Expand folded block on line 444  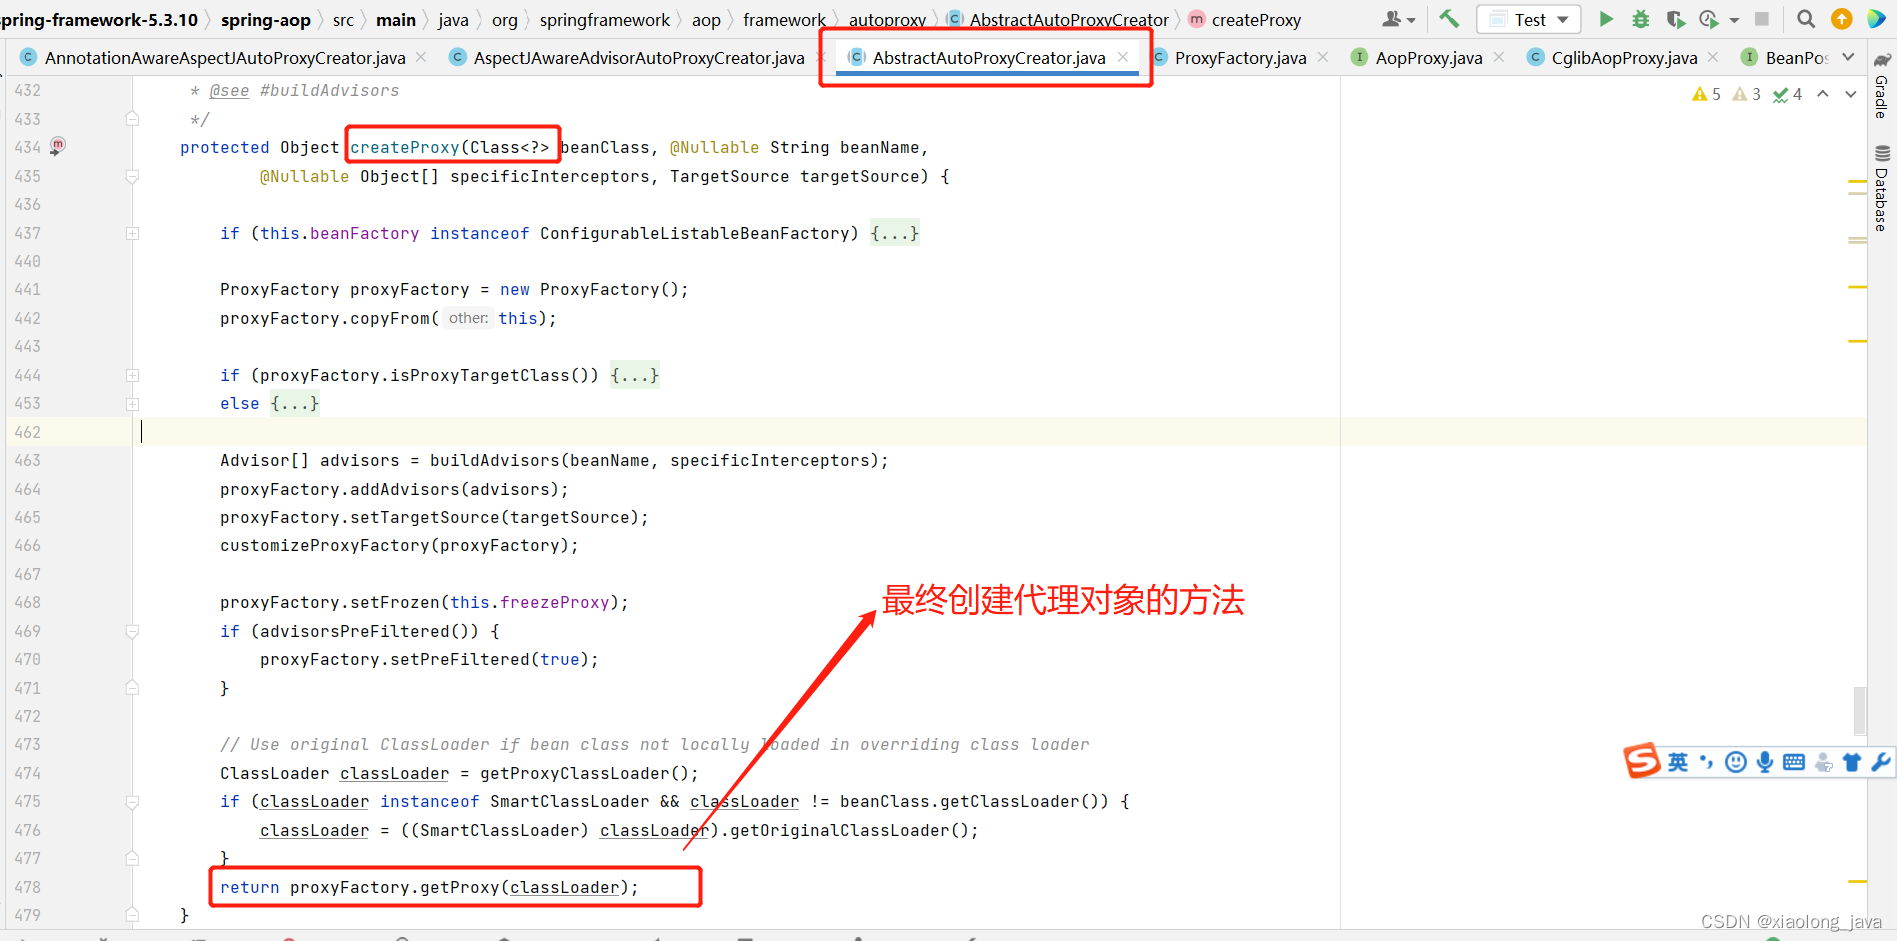tap(132, 375)
